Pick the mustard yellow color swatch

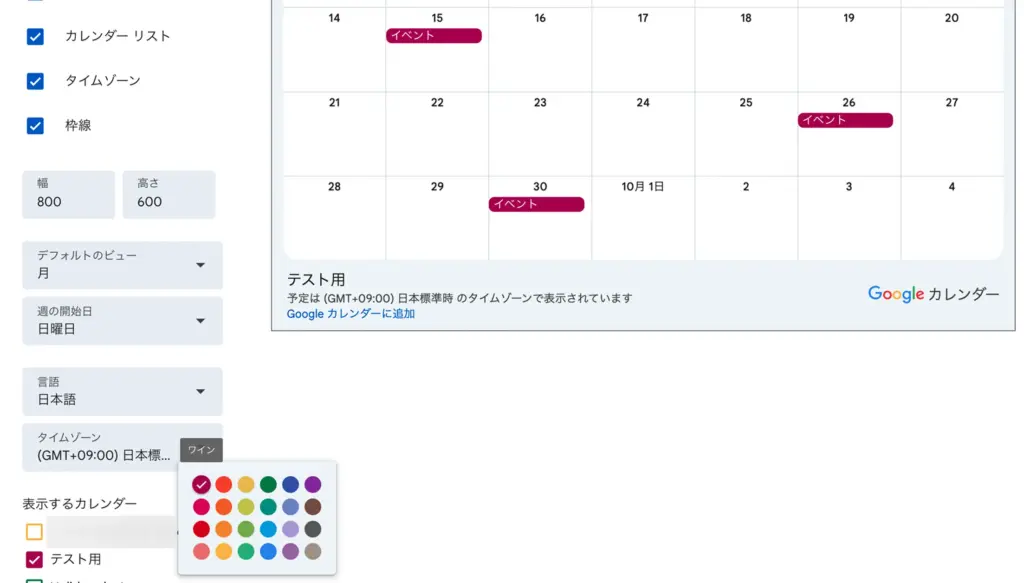246,484
